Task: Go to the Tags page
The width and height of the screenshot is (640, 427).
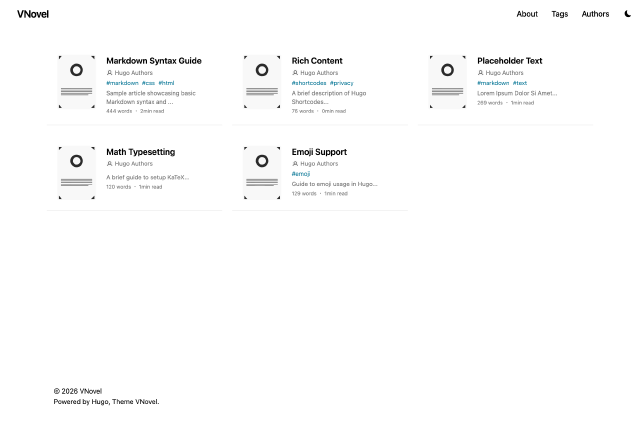Action: 560,14
